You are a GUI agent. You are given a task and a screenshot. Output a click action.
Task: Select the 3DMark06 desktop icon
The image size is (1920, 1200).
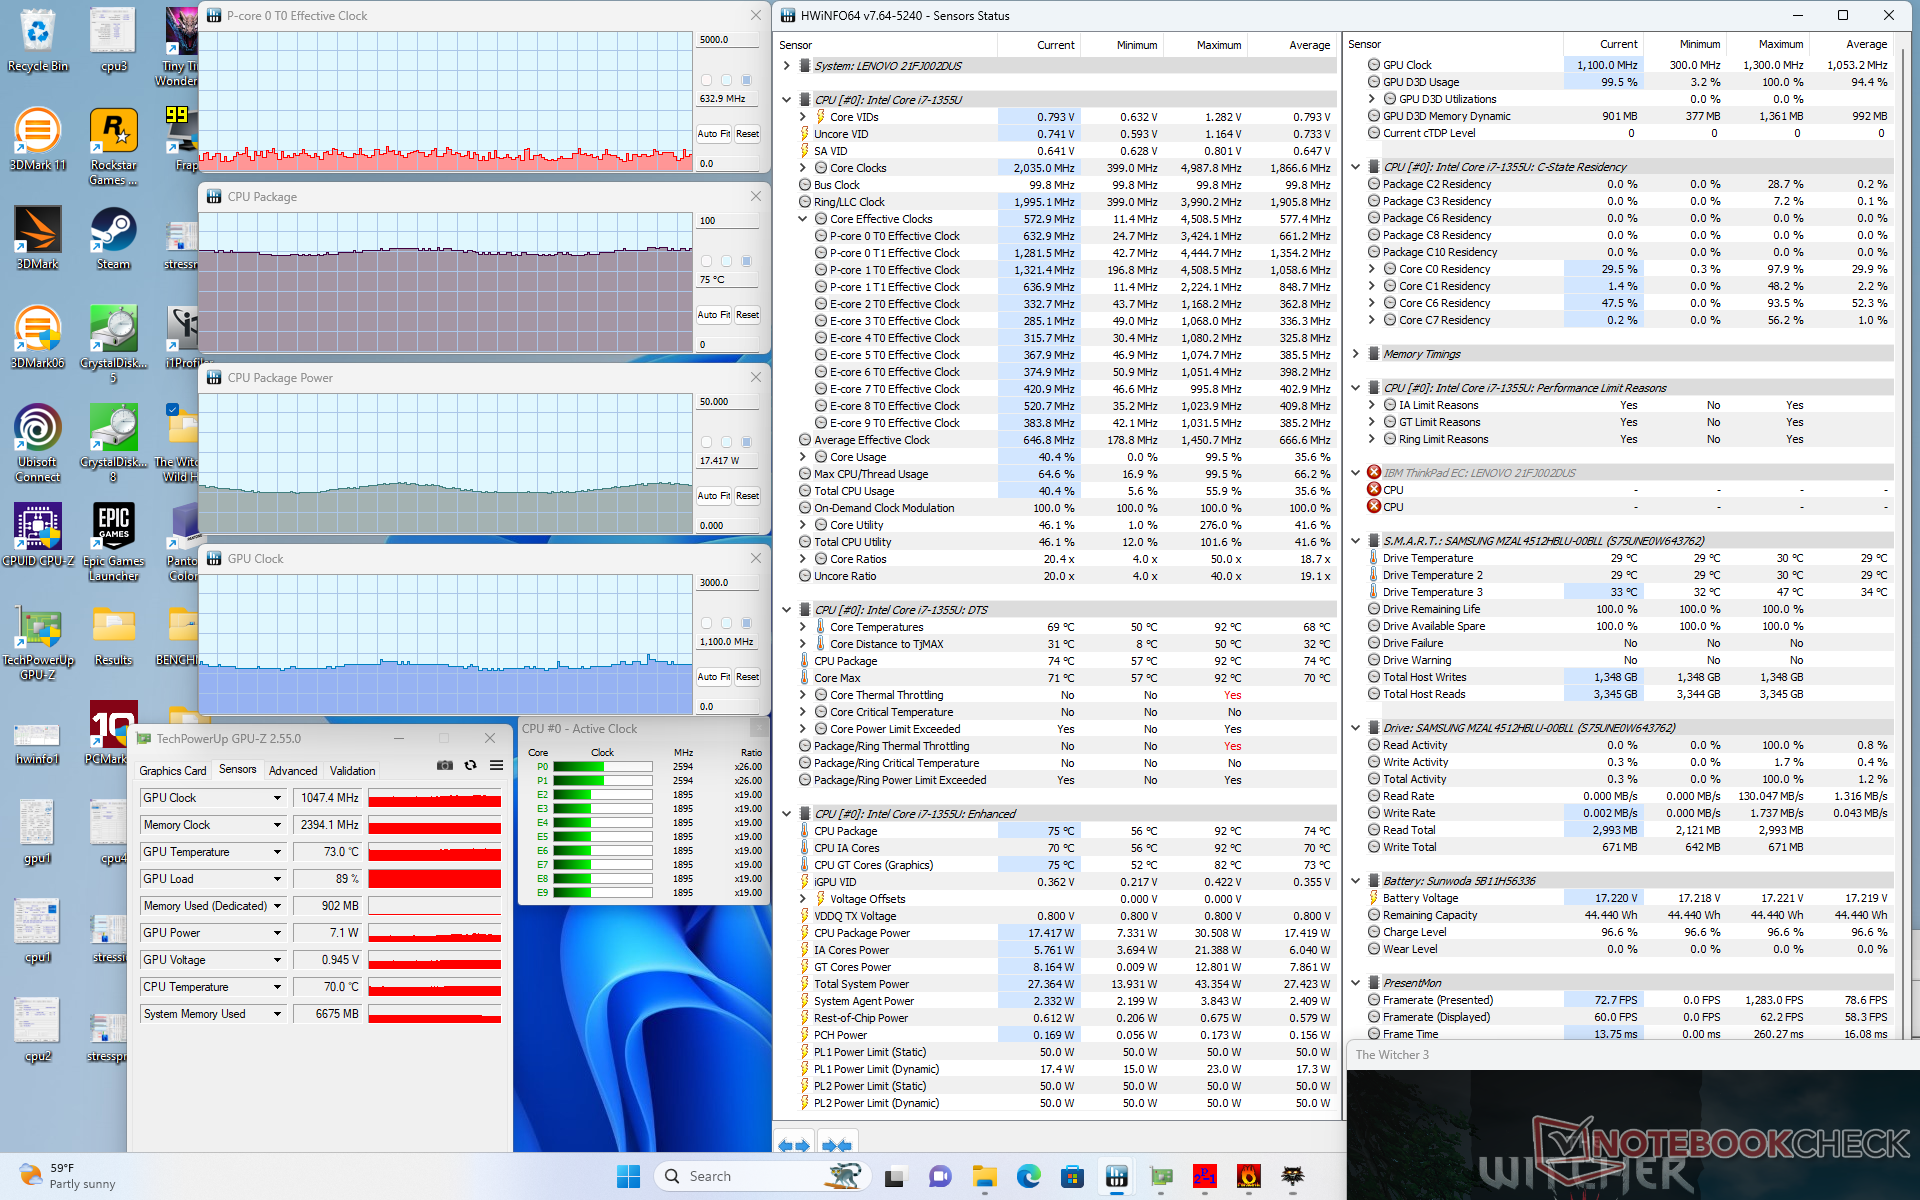point(38,337)
